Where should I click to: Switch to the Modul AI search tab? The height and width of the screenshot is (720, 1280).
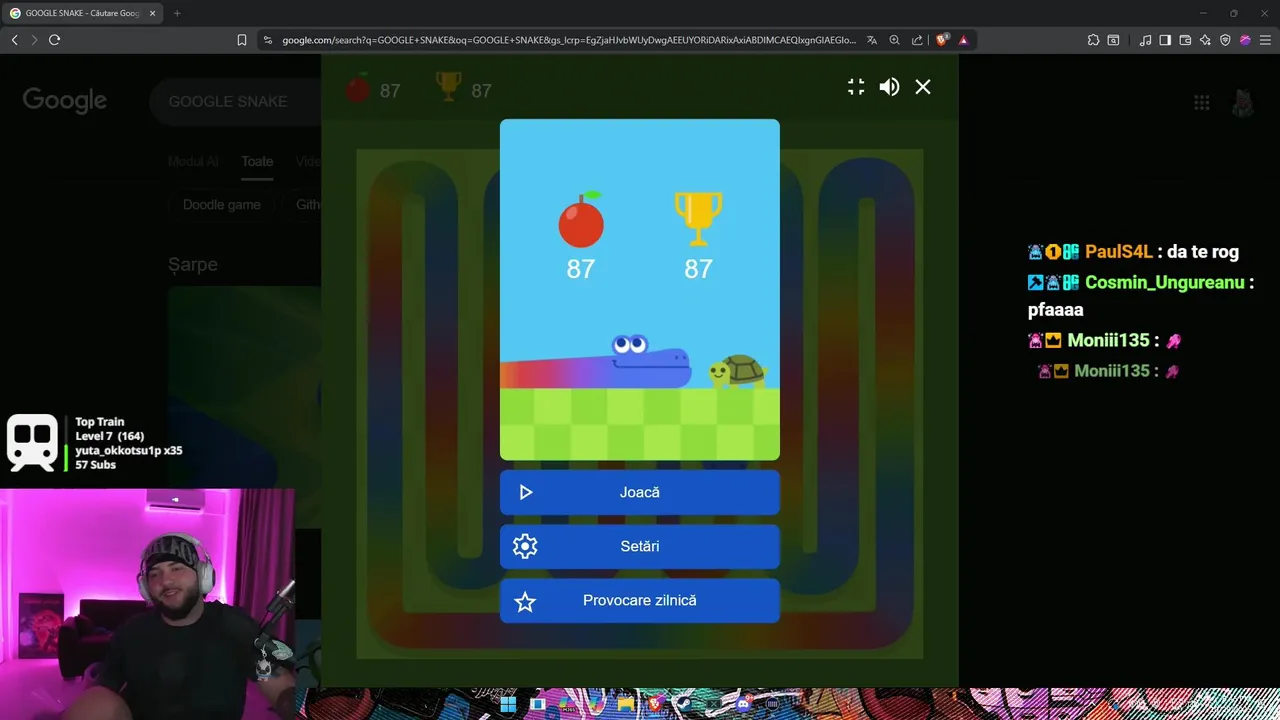(x=194, y=161)
